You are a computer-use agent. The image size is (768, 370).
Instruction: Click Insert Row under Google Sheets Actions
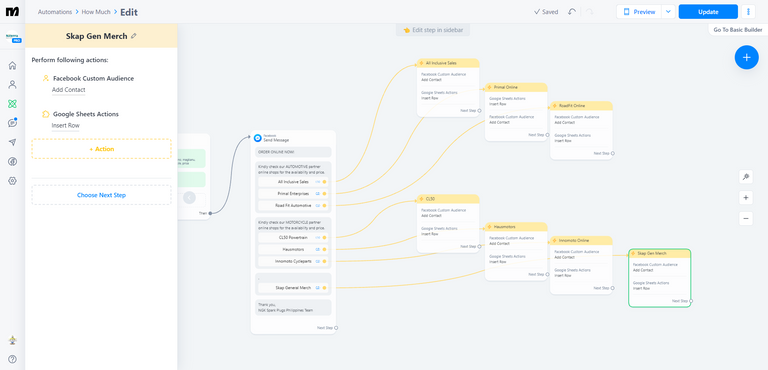pos(66,125)
